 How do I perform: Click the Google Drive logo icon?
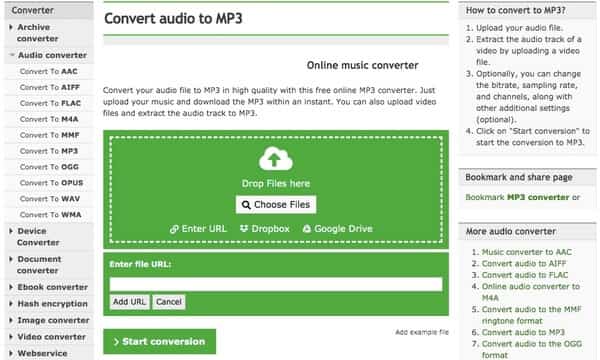pos(307,229)
